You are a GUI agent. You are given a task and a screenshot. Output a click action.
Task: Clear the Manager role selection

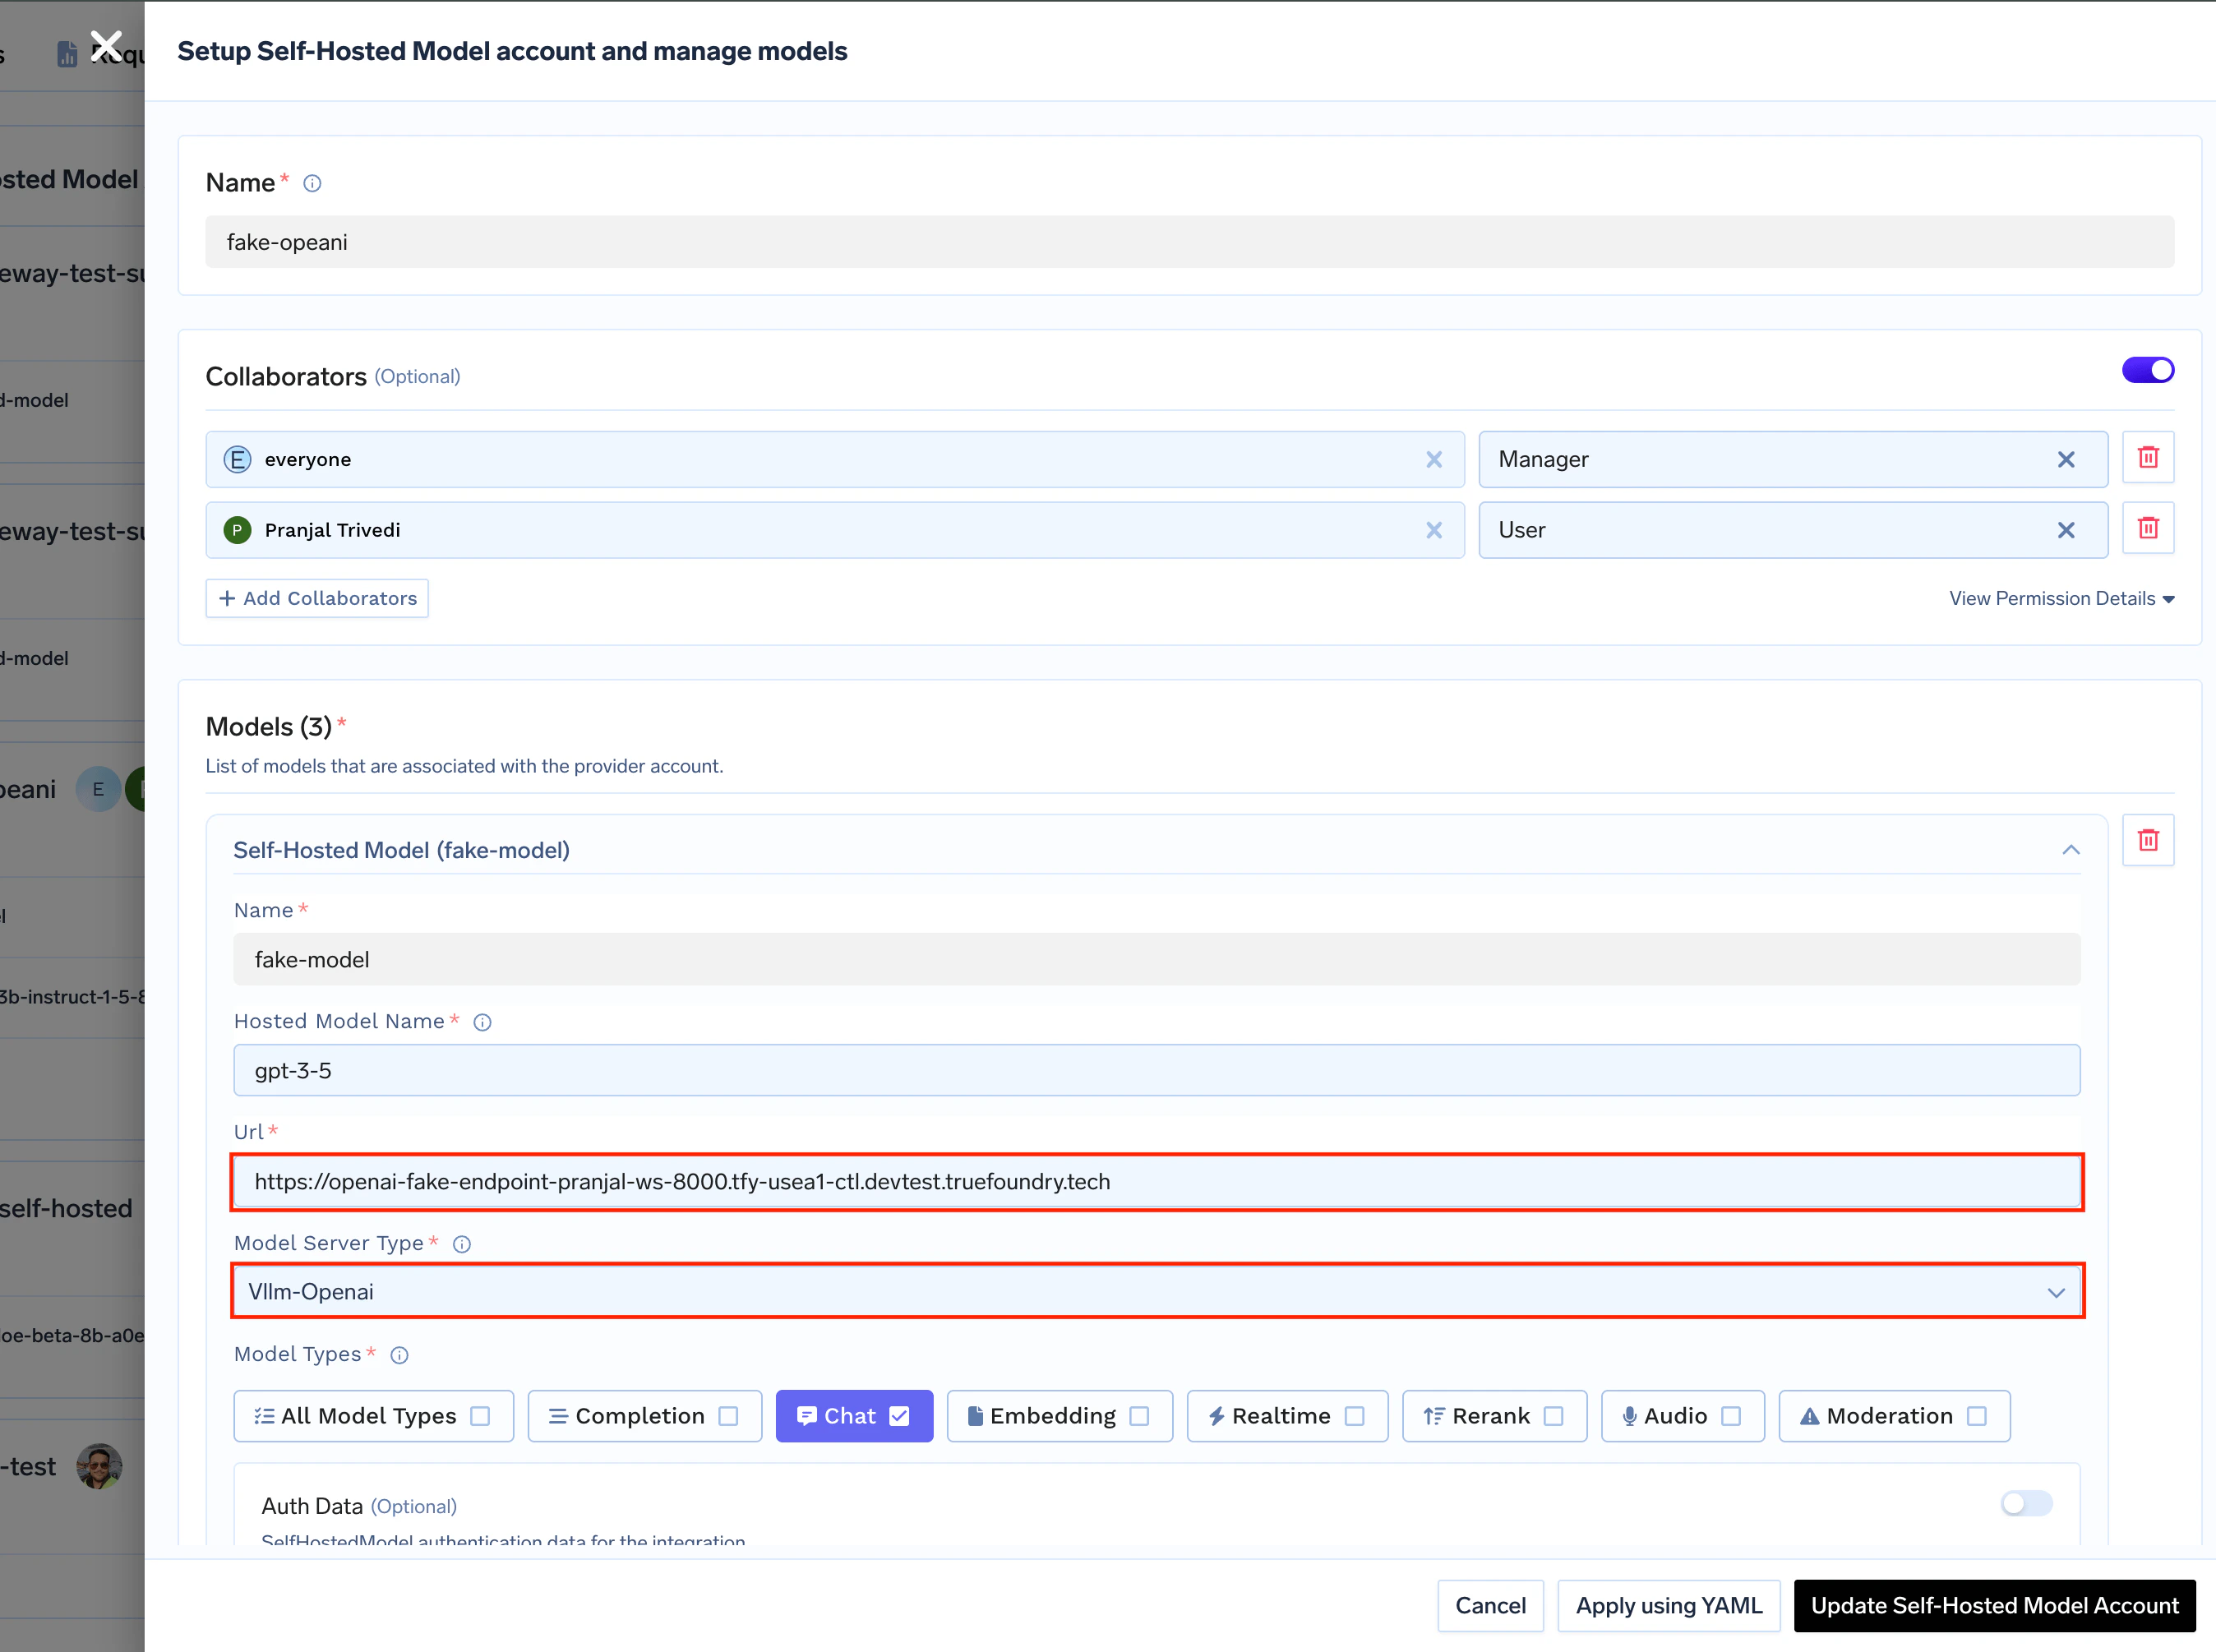tap(2067, 459)
